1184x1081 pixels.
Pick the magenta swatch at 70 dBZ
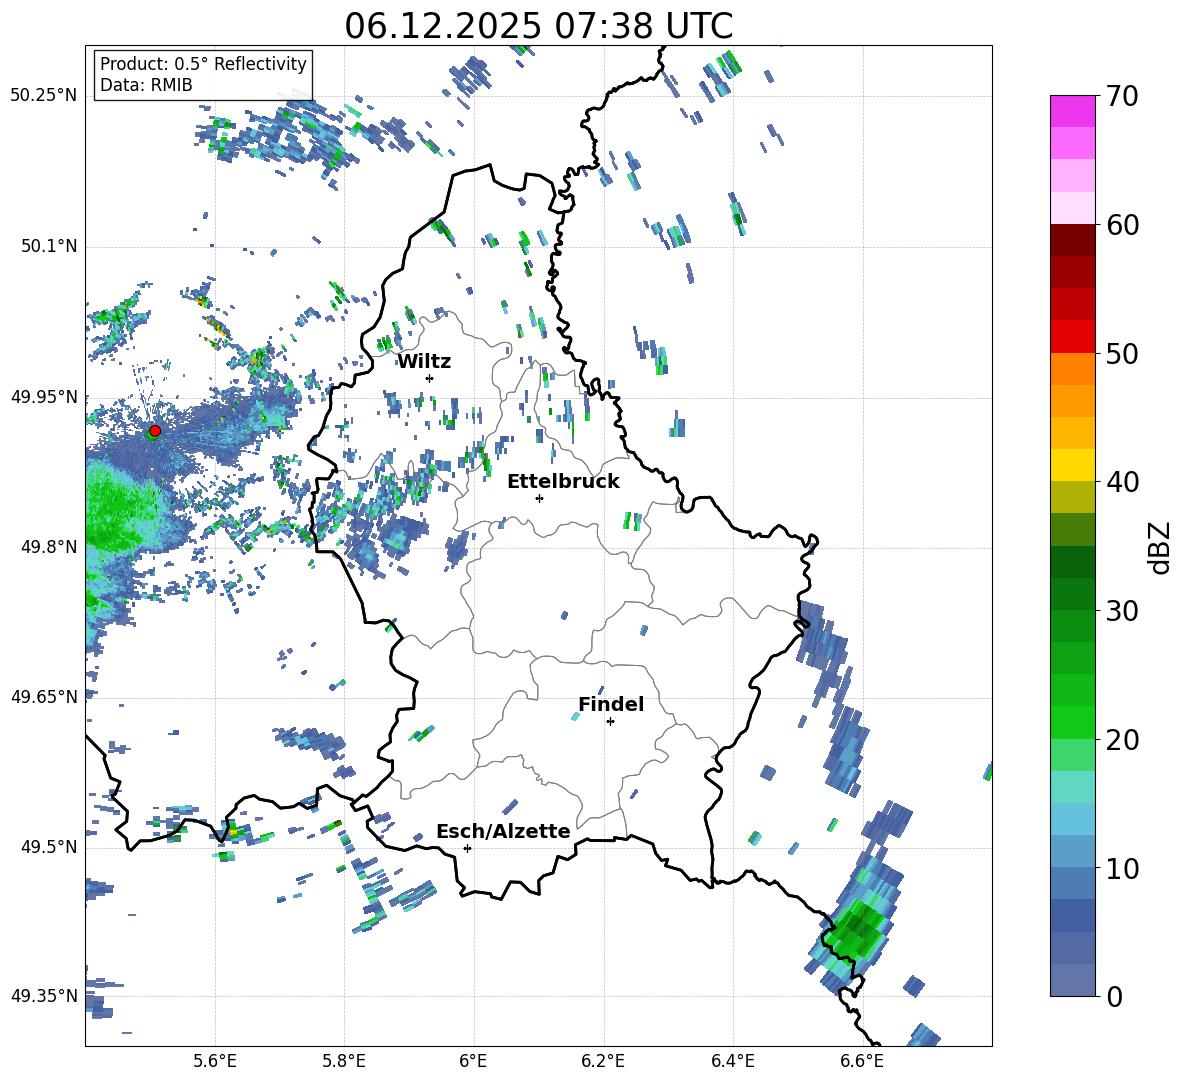tap(1072, 111)
